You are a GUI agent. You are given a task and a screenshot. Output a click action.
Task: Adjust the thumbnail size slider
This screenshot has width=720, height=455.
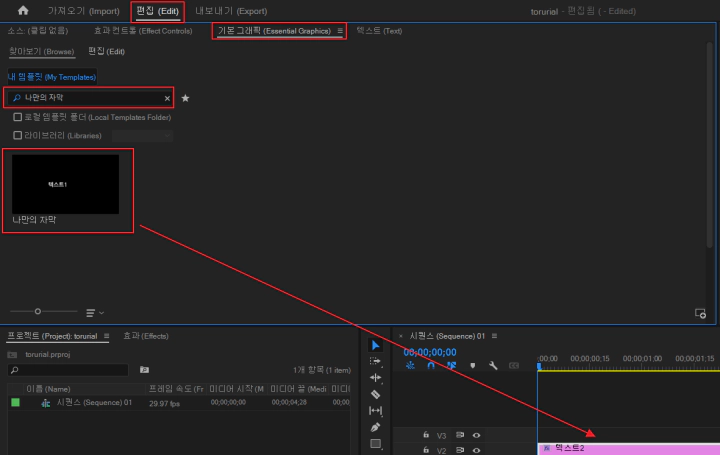click(38, 311)
